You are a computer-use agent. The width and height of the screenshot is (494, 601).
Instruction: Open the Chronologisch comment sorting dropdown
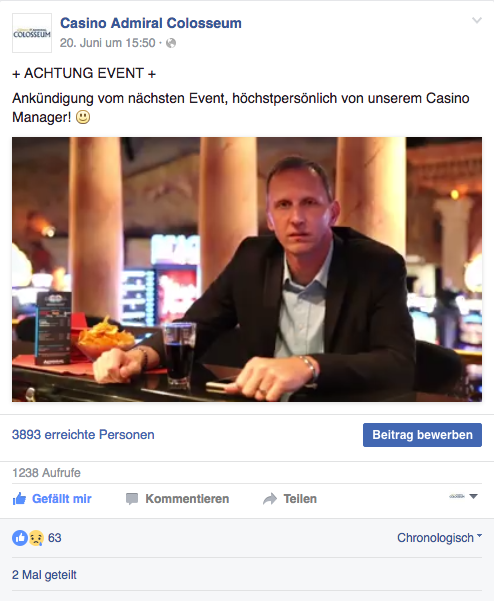tap(440, 538)
